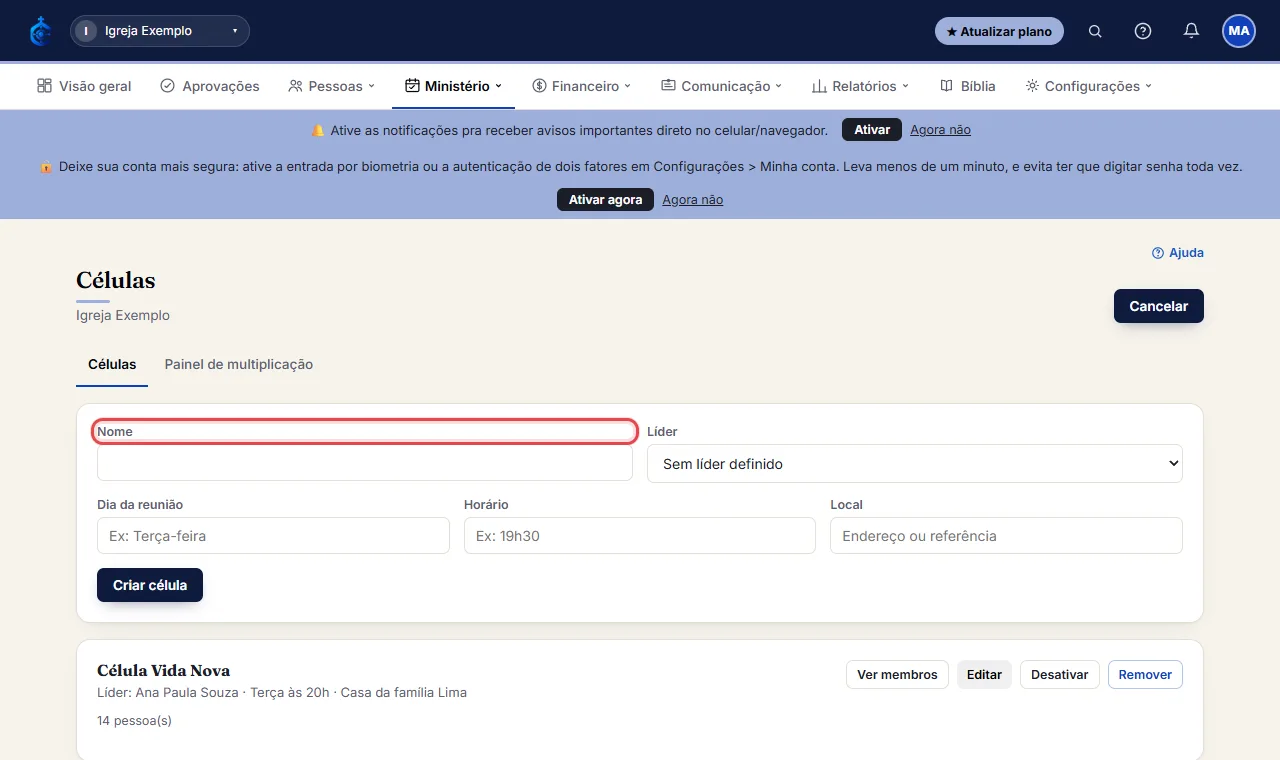
Task: Click Ativar agora security button
Action: (605, 200)
